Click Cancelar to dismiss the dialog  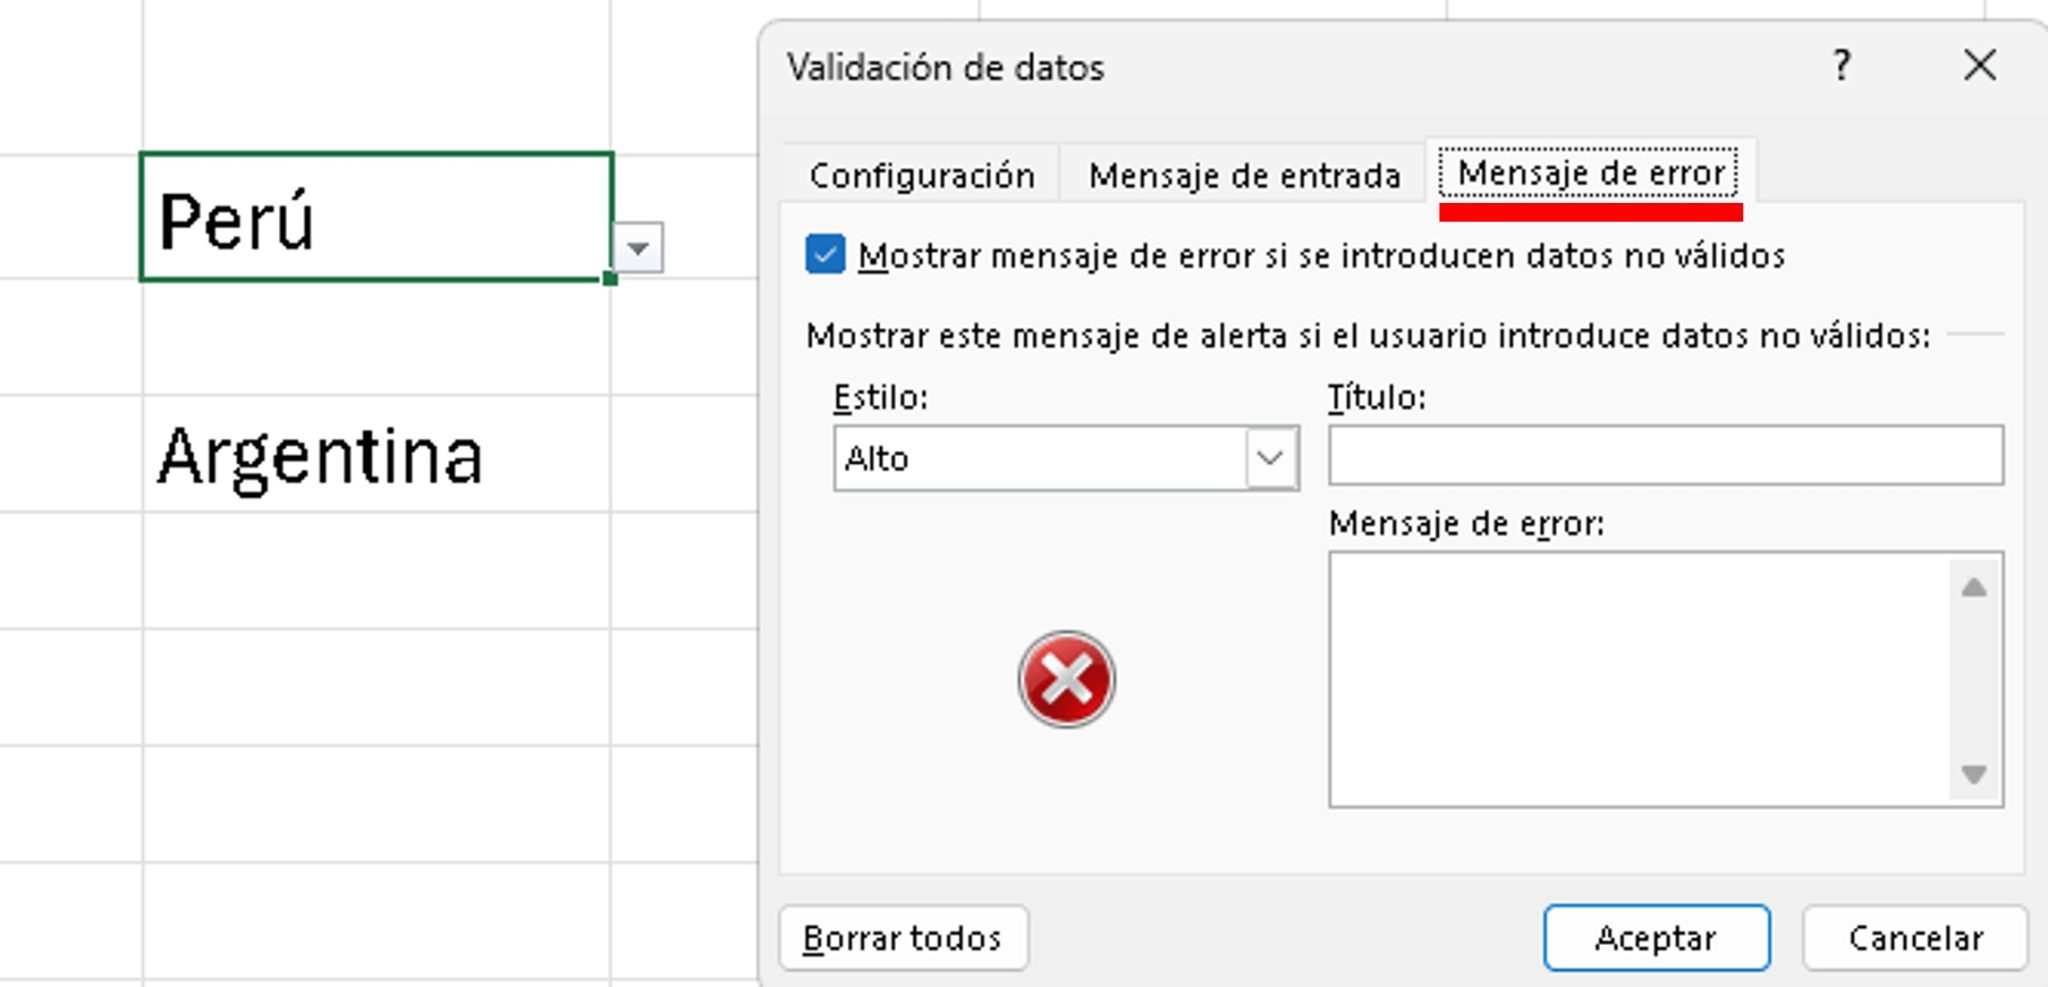coord(1914,938)
